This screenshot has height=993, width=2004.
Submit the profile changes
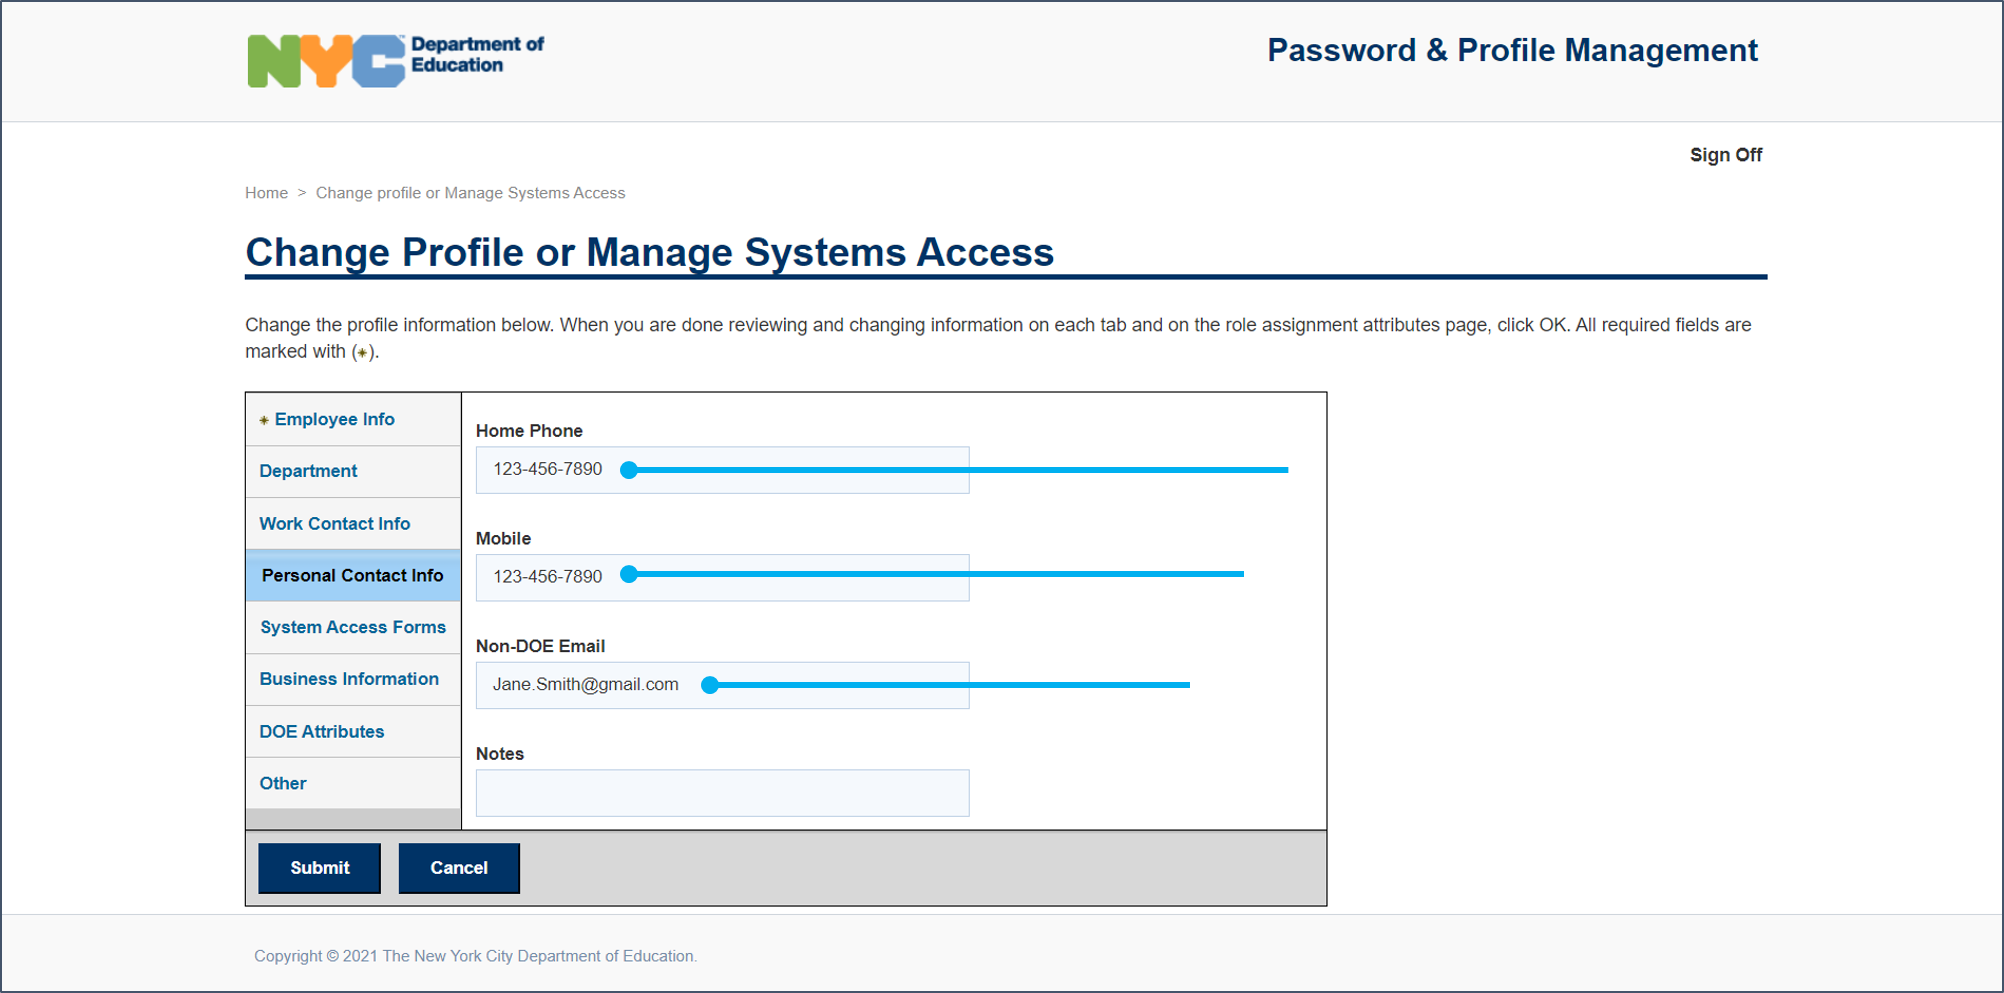(x=319, y=867)
